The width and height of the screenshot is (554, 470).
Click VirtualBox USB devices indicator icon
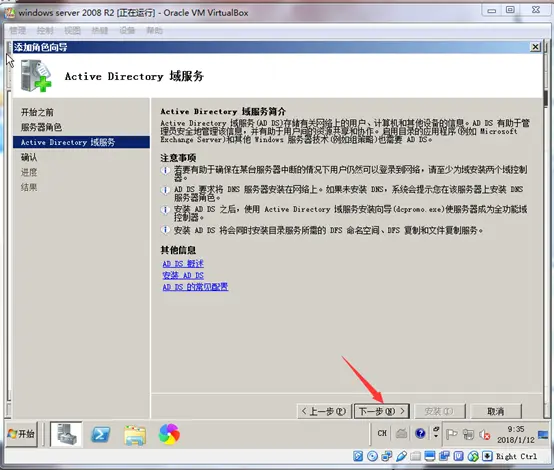point(401,456)
